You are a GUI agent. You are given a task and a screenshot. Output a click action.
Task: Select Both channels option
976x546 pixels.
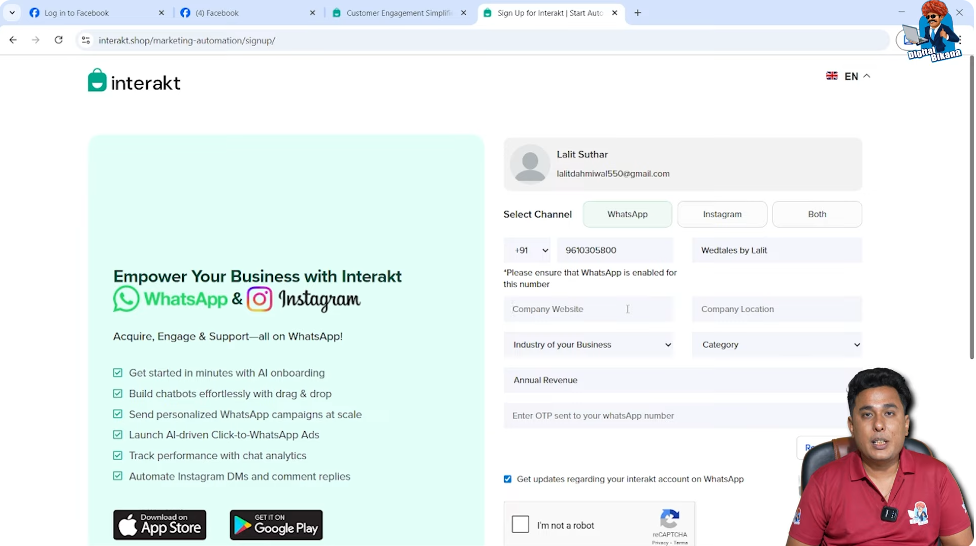817,214
